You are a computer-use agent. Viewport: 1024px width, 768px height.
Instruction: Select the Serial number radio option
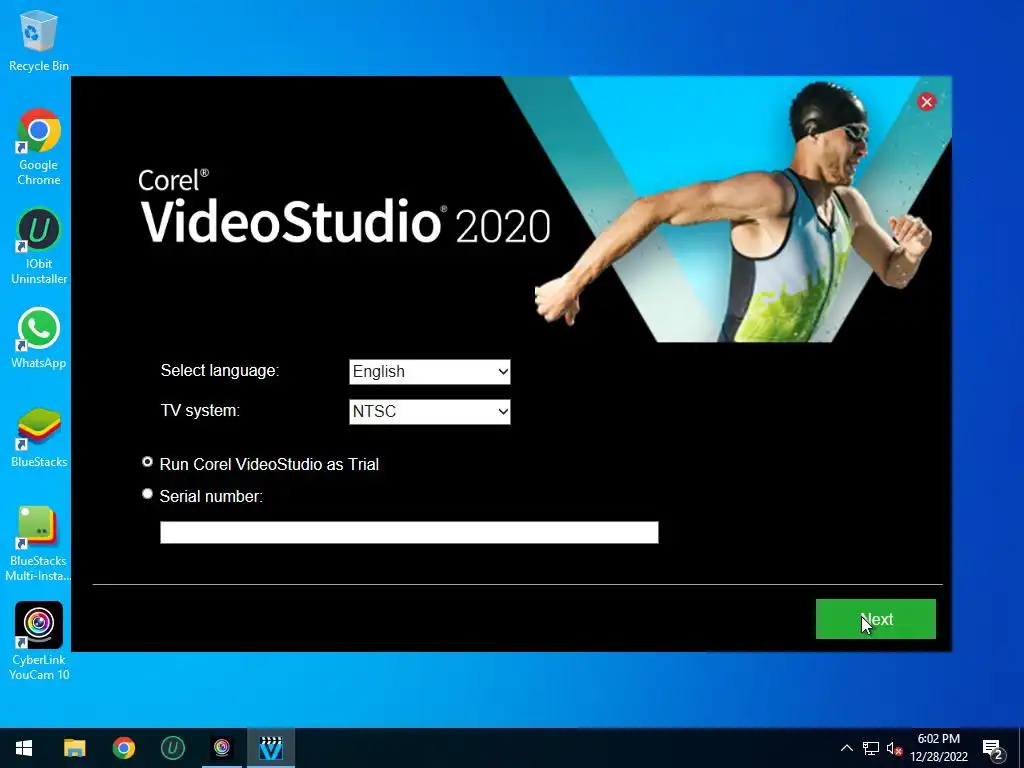(148, 494)
